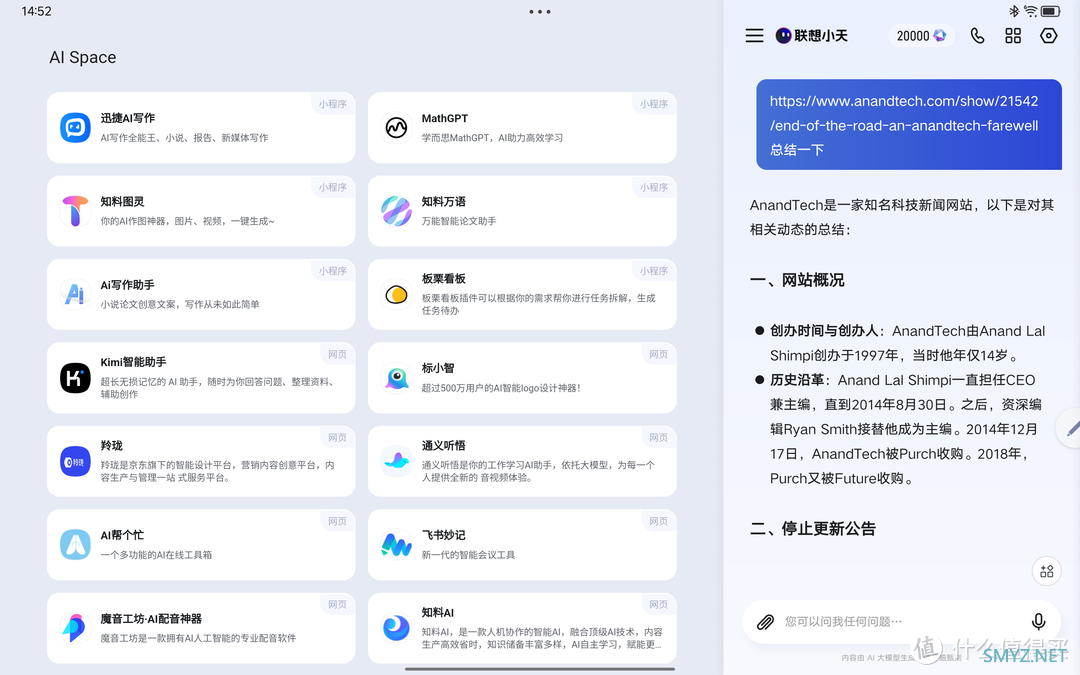Launch the 知料万语 icon

(396, 211)
